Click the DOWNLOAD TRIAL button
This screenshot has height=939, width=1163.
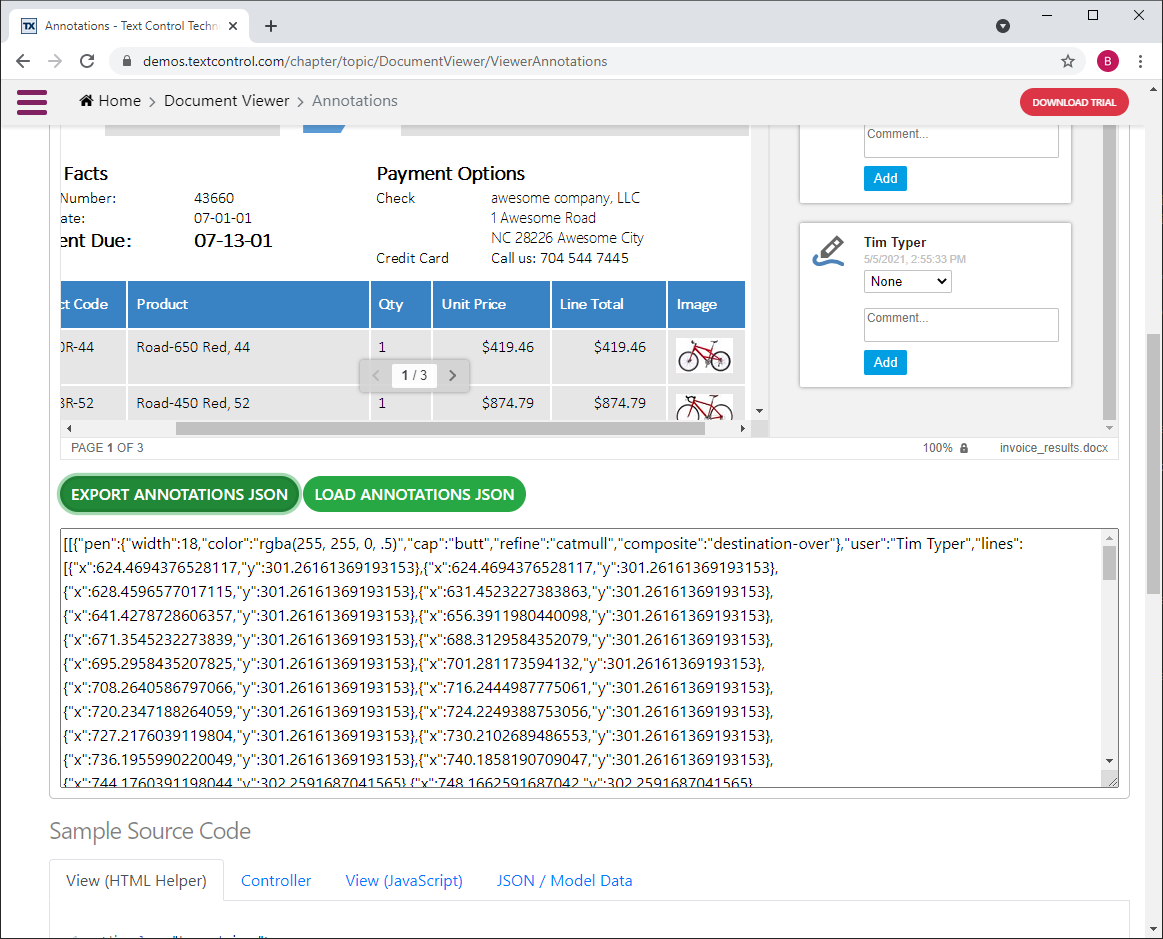tap(1074, 101)
